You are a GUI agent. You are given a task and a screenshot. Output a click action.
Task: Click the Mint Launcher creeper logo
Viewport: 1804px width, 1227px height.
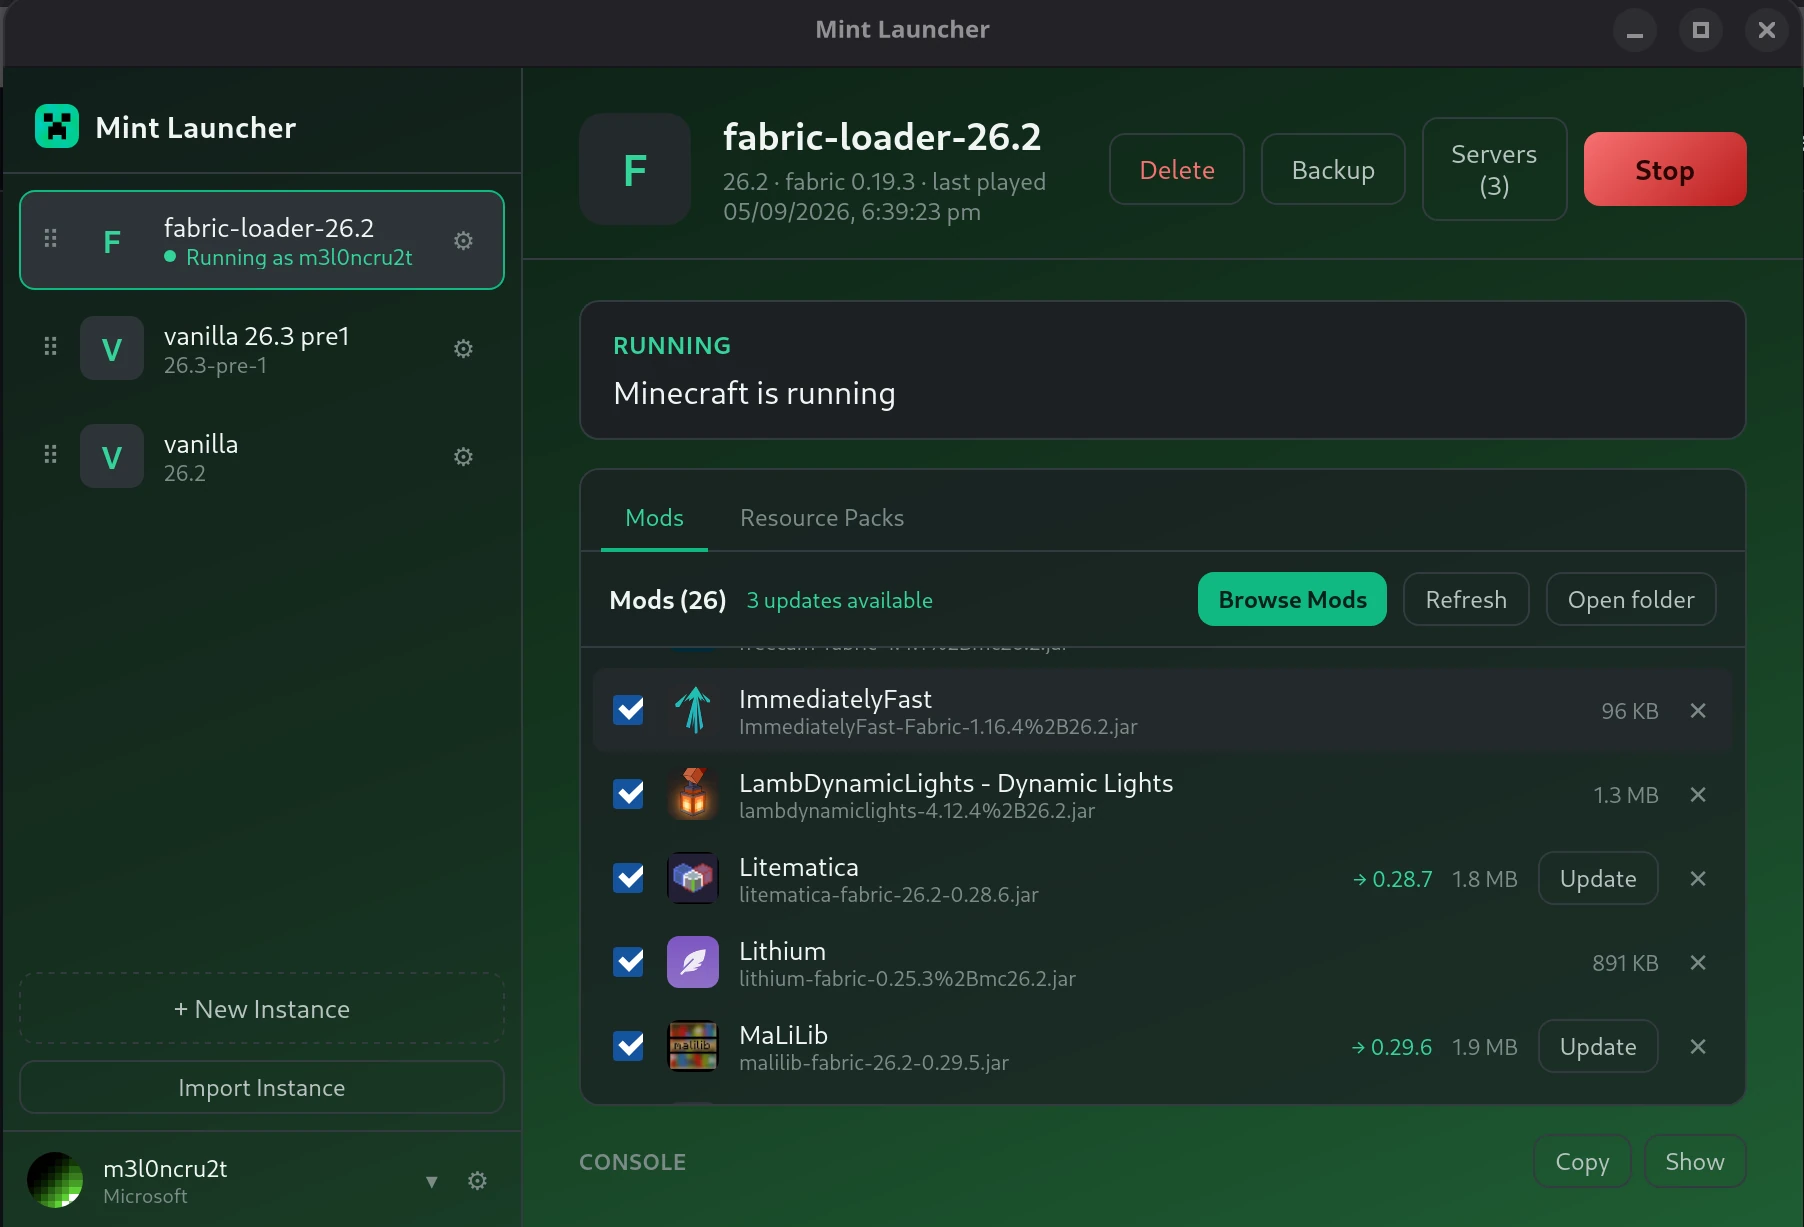[x=57, y=127]
